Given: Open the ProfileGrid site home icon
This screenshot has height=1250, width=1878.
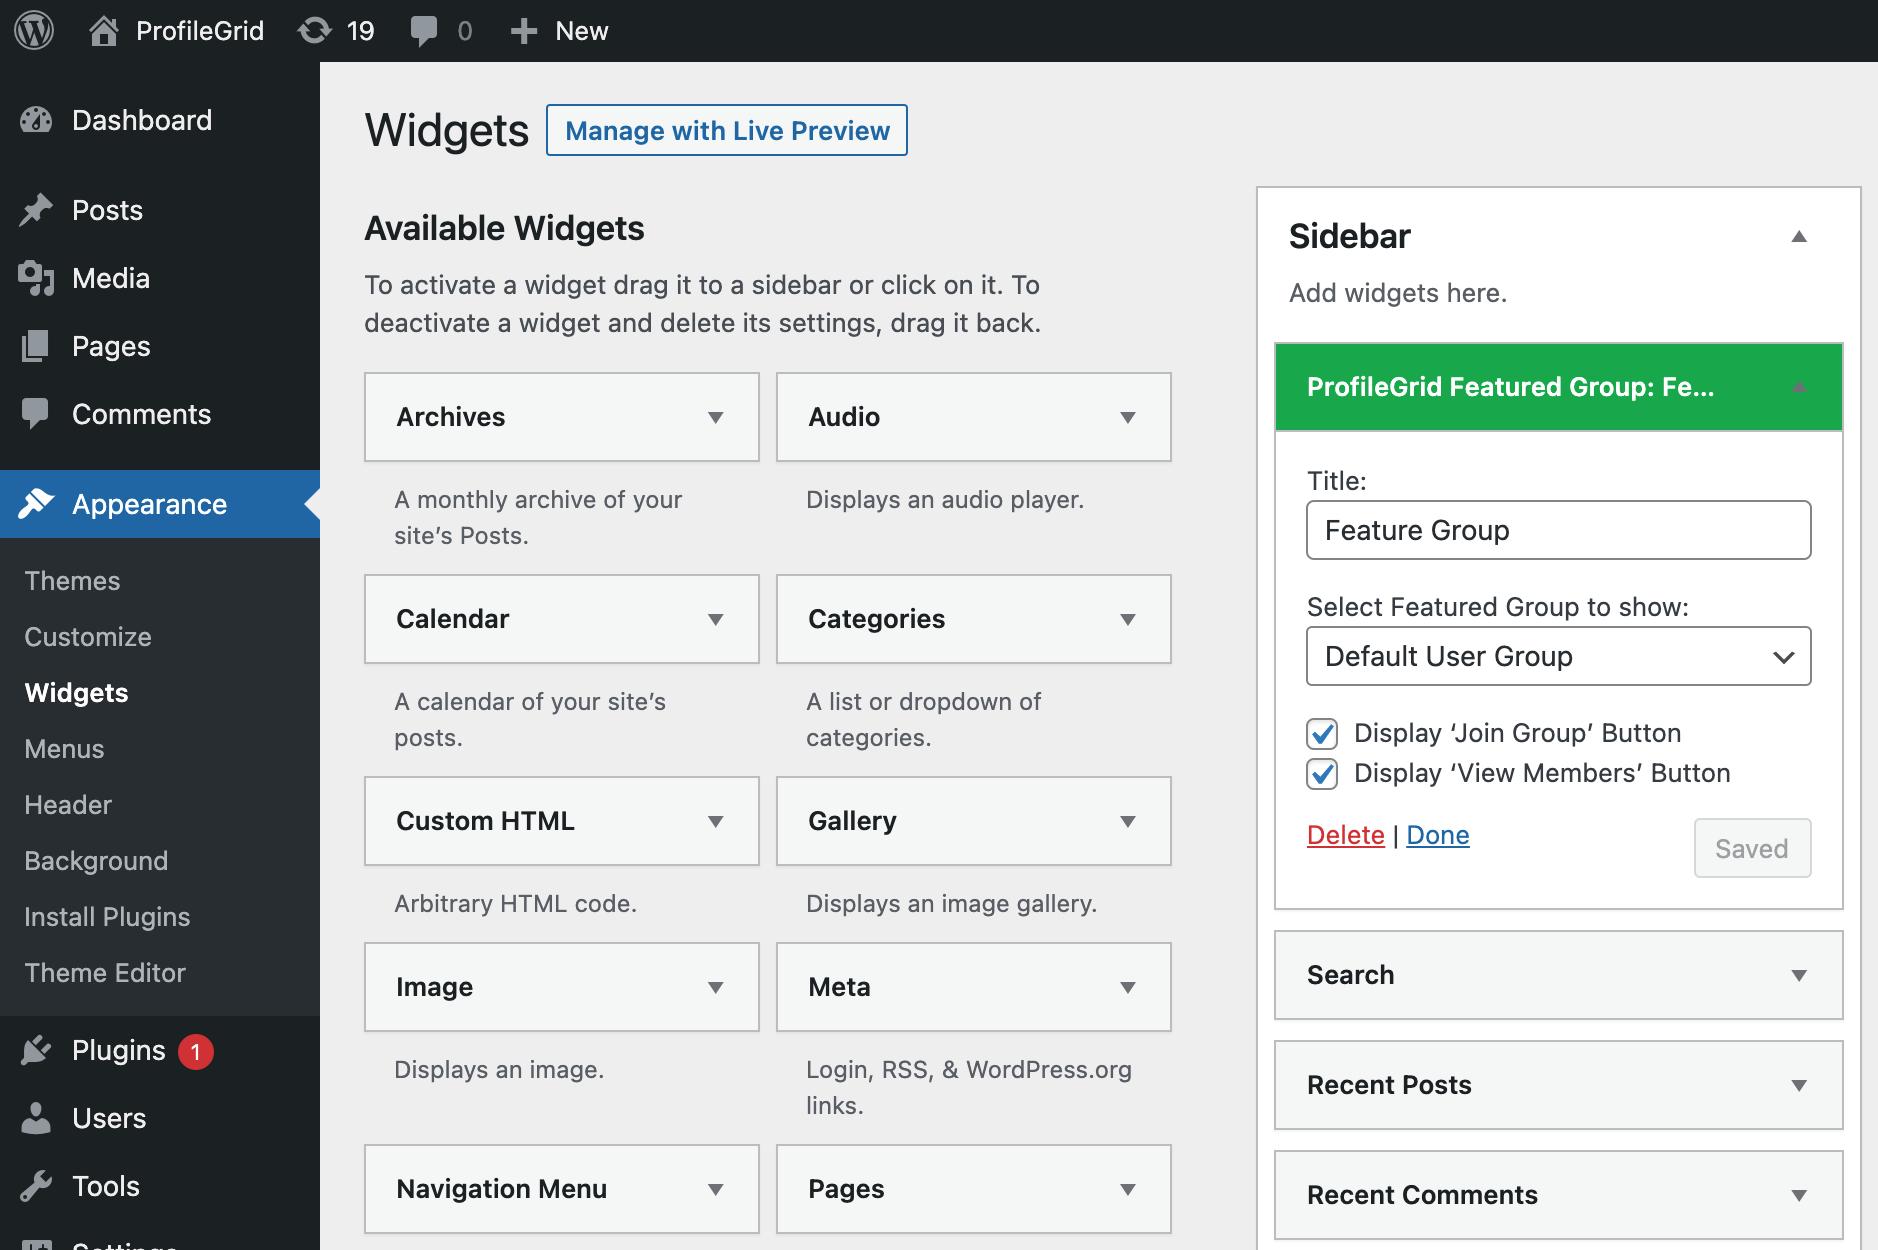Looking at the screenshot, I should pos(103,31).
